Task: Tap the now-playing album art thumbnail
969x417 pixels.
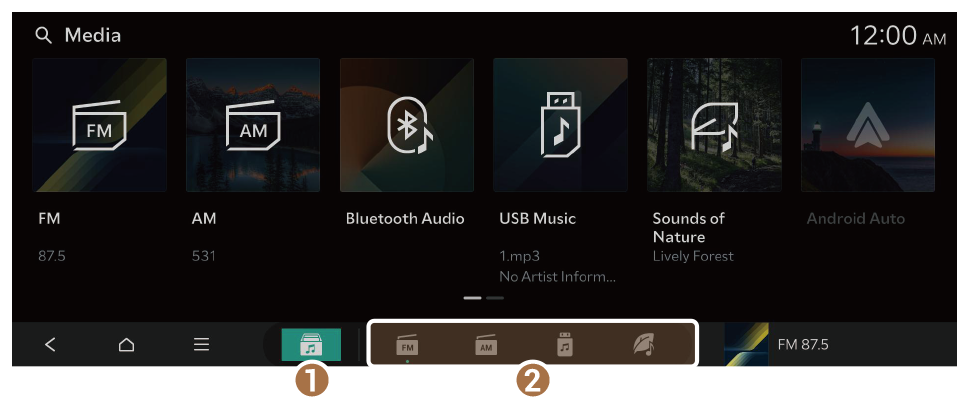Action: point(747,344)
